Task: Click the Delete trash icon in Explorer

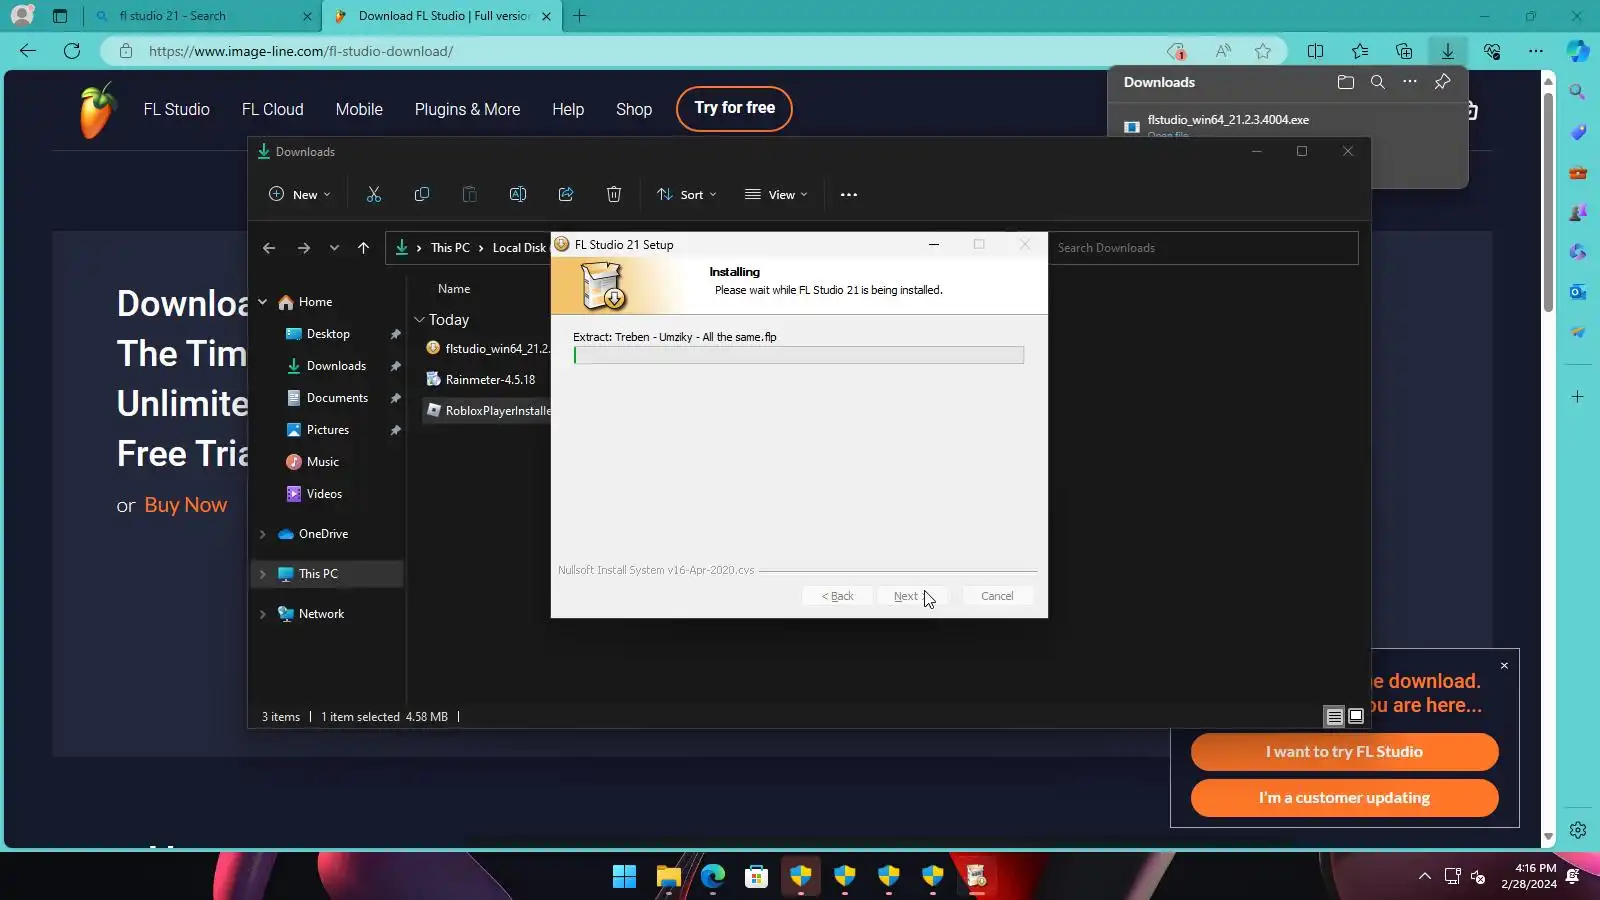Action: tap(614, 195)
